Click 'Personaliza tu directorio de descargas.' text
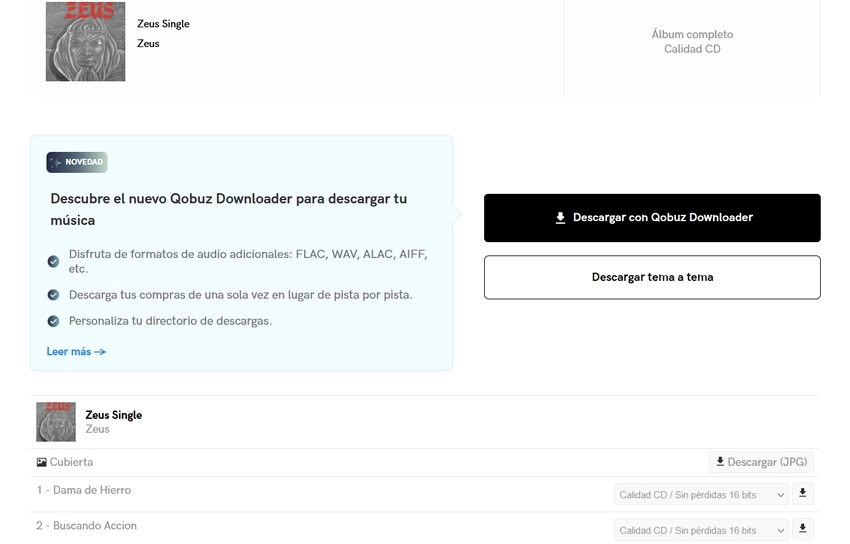Image resolution: width=850 pixels, height=544 pixels. [170, 321]
